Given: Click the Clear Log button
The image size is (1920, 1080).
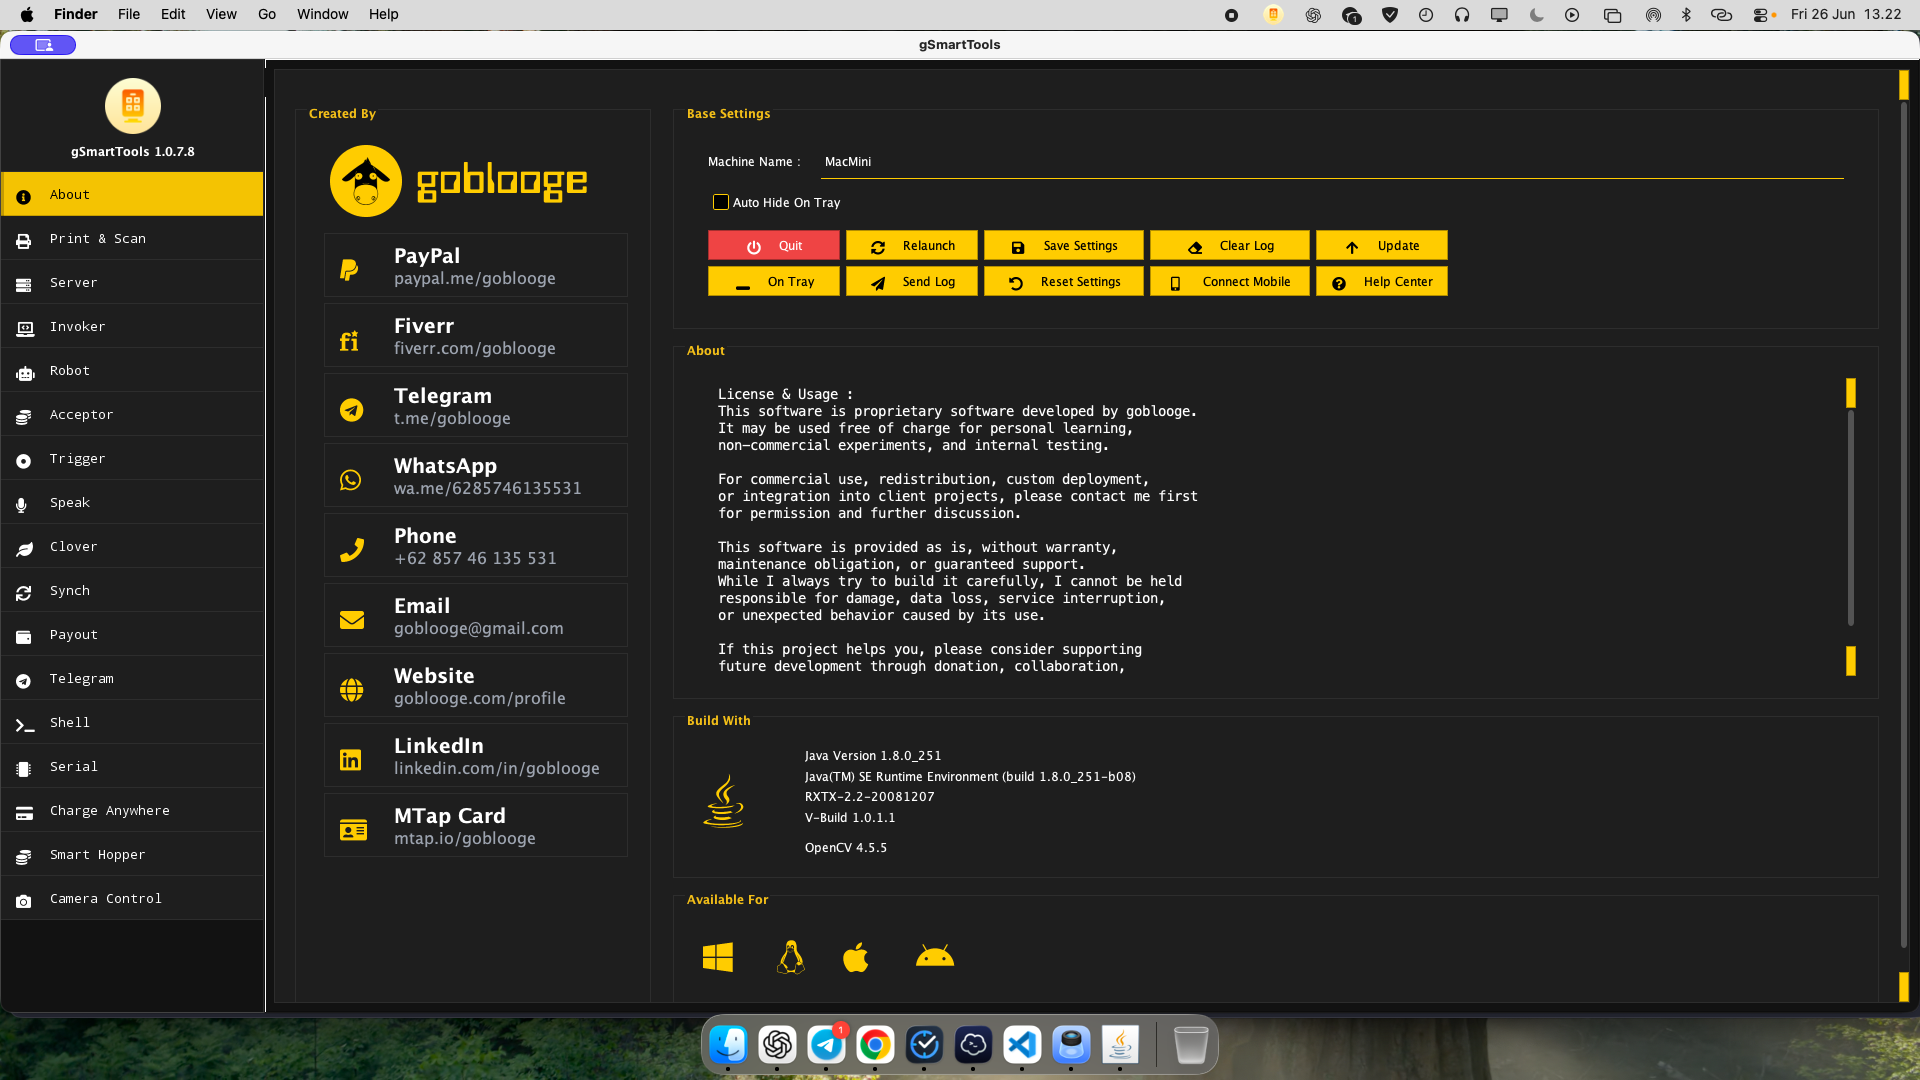Looking at the screenshot, I should click(x=1230, y=246).
